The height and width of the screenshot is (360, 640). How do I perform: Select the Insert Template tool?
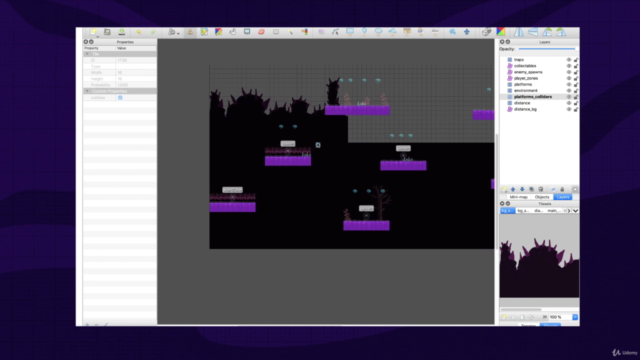click(x=421, y=32)
